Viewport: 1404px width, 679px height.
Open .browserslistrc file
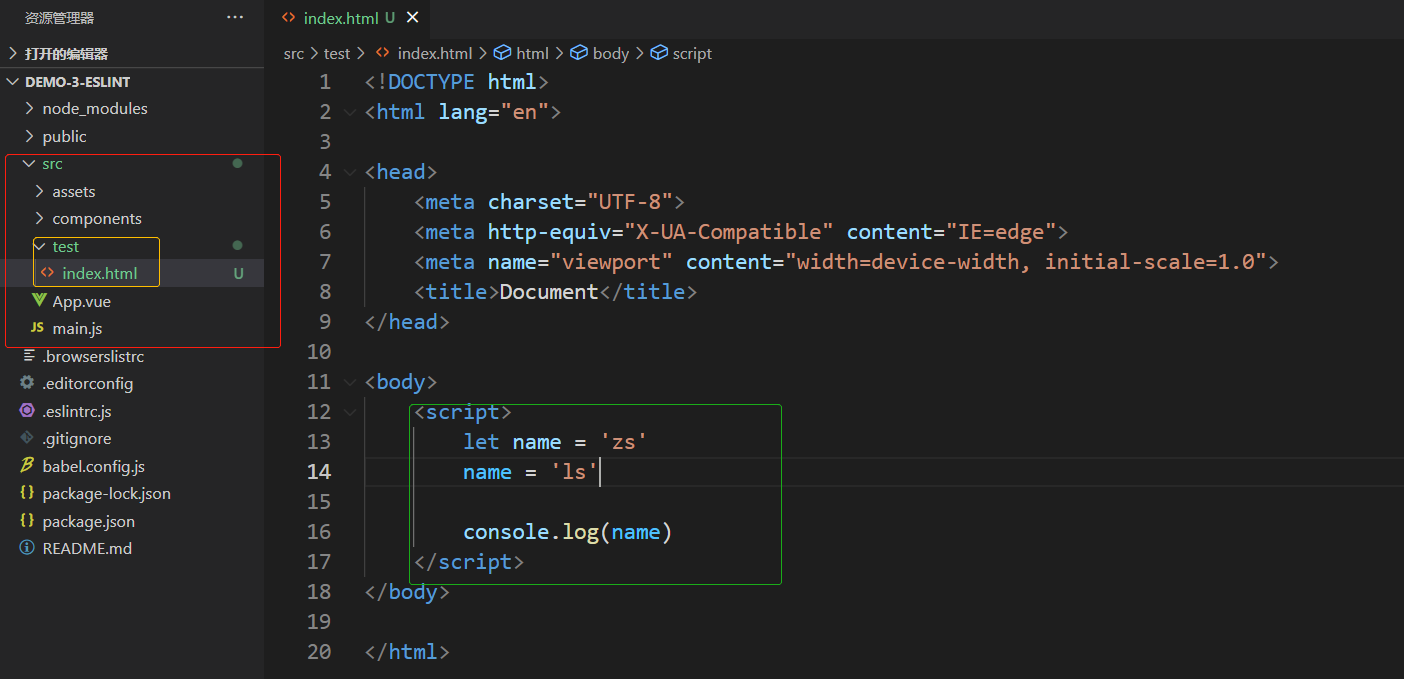pyautogui.click(x=132, y=356)
